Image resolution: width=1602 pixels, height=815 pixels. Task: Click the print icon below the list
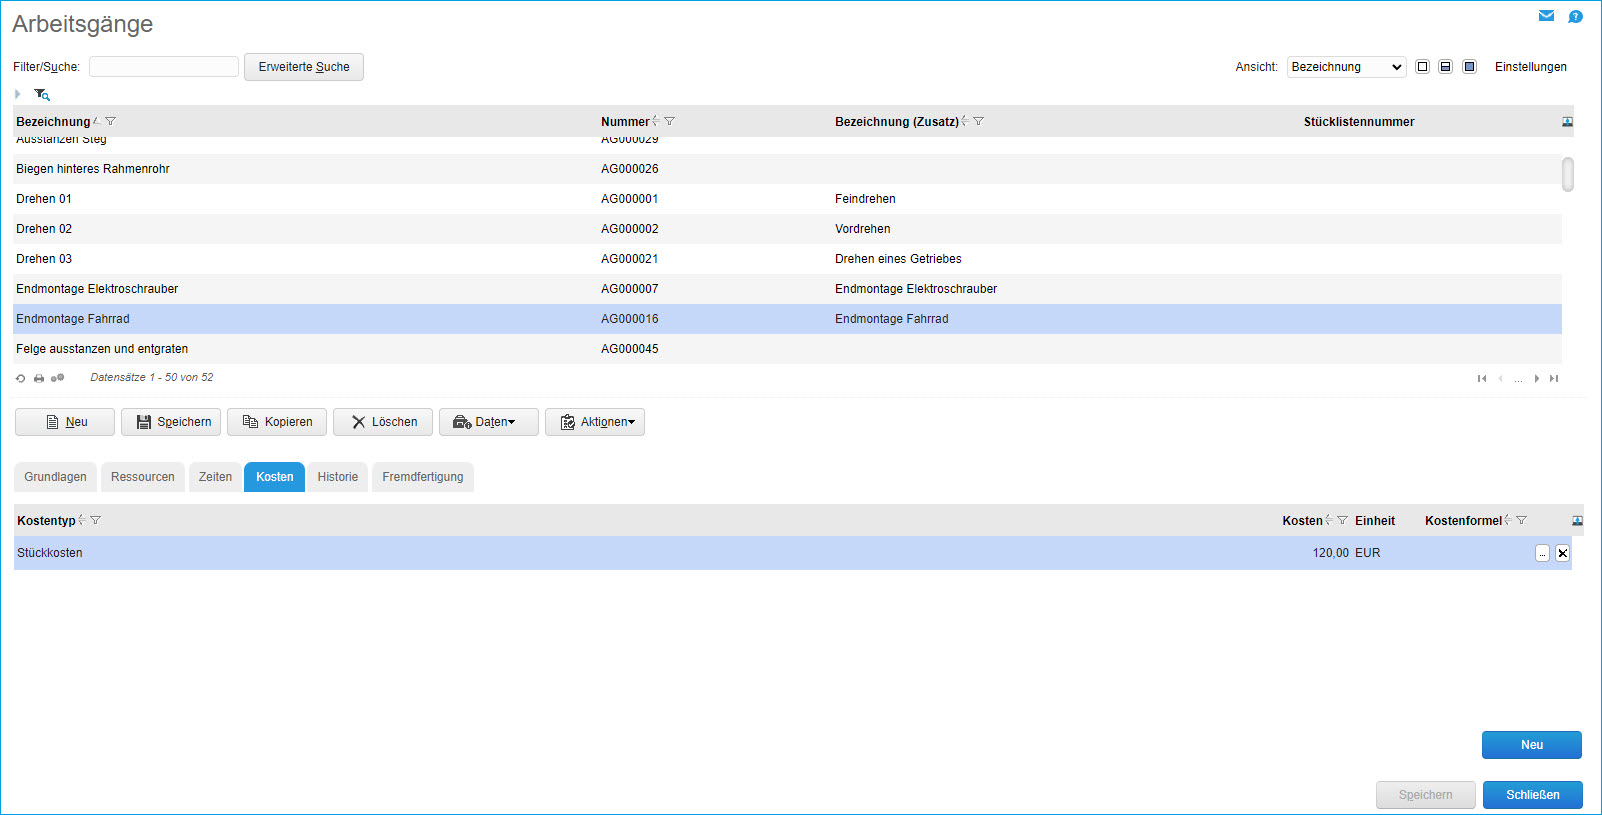[39, 378]
